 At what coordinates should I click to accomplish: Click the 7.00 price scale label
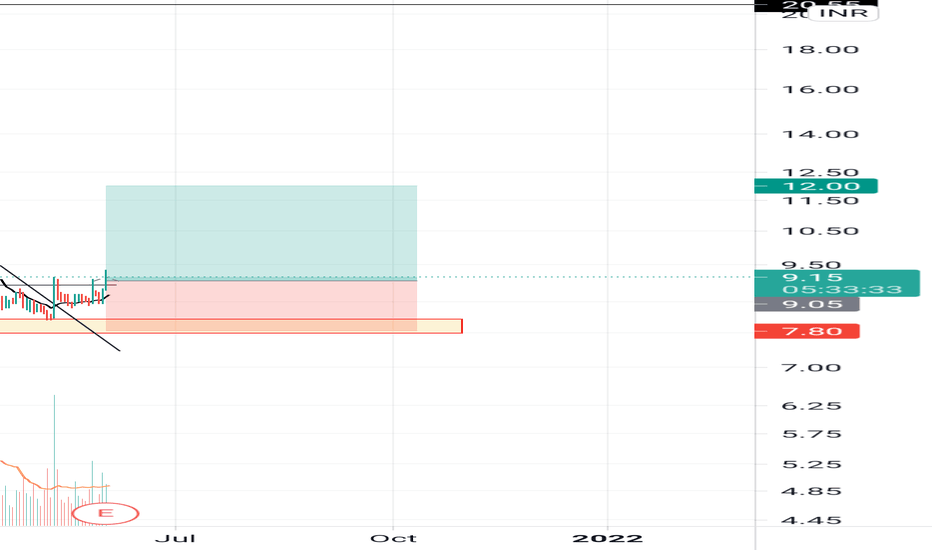[811, 367]
